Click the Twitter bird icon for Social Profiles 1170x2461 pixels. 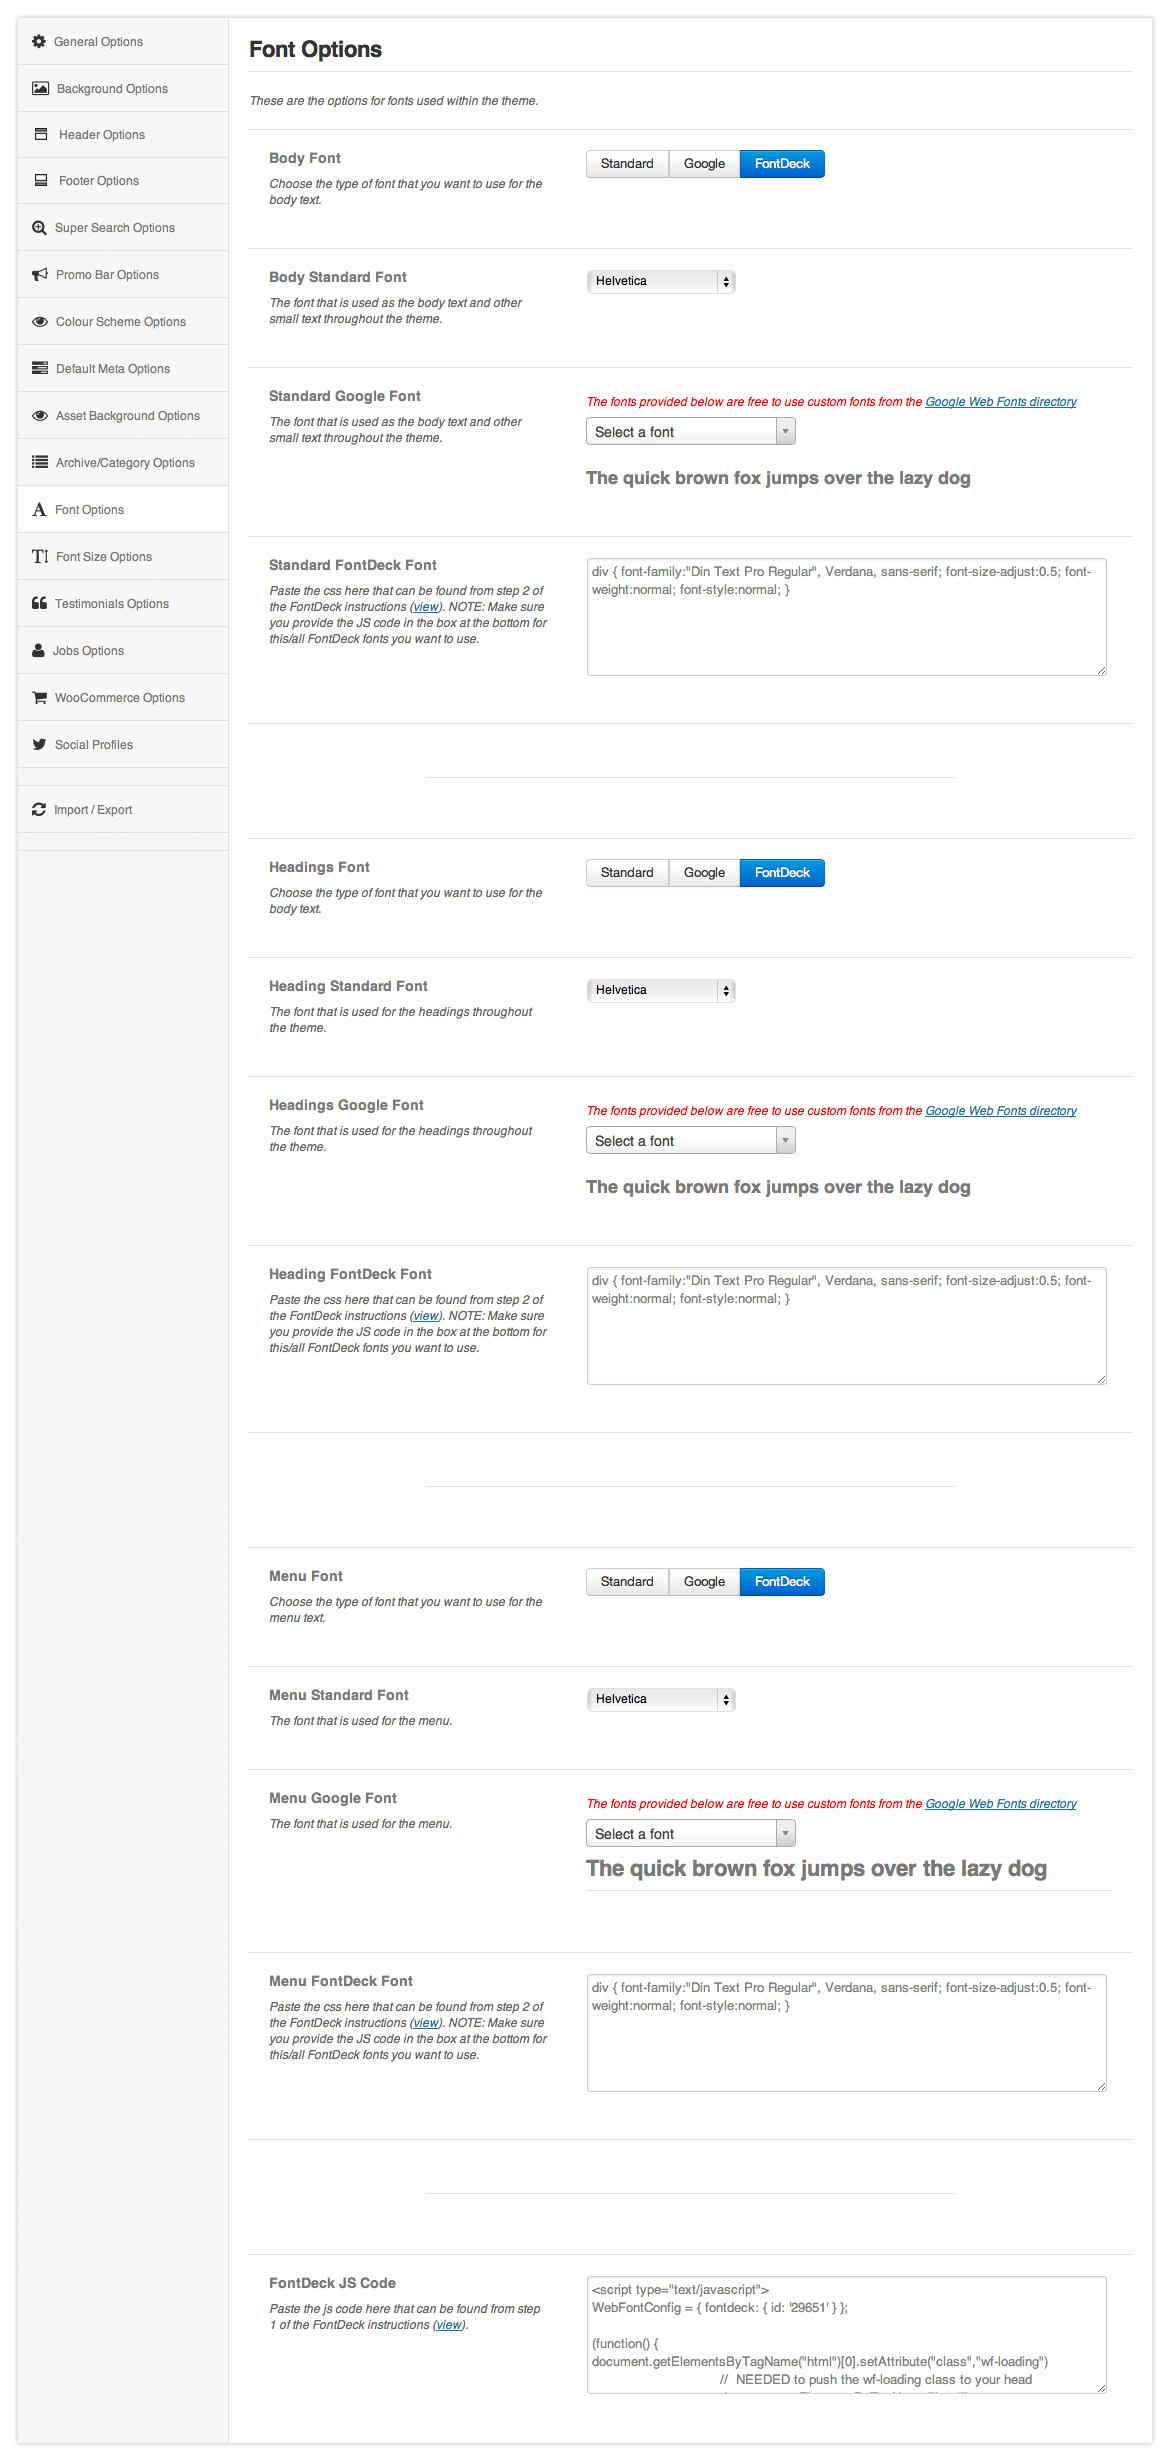[x=39, y=745]
